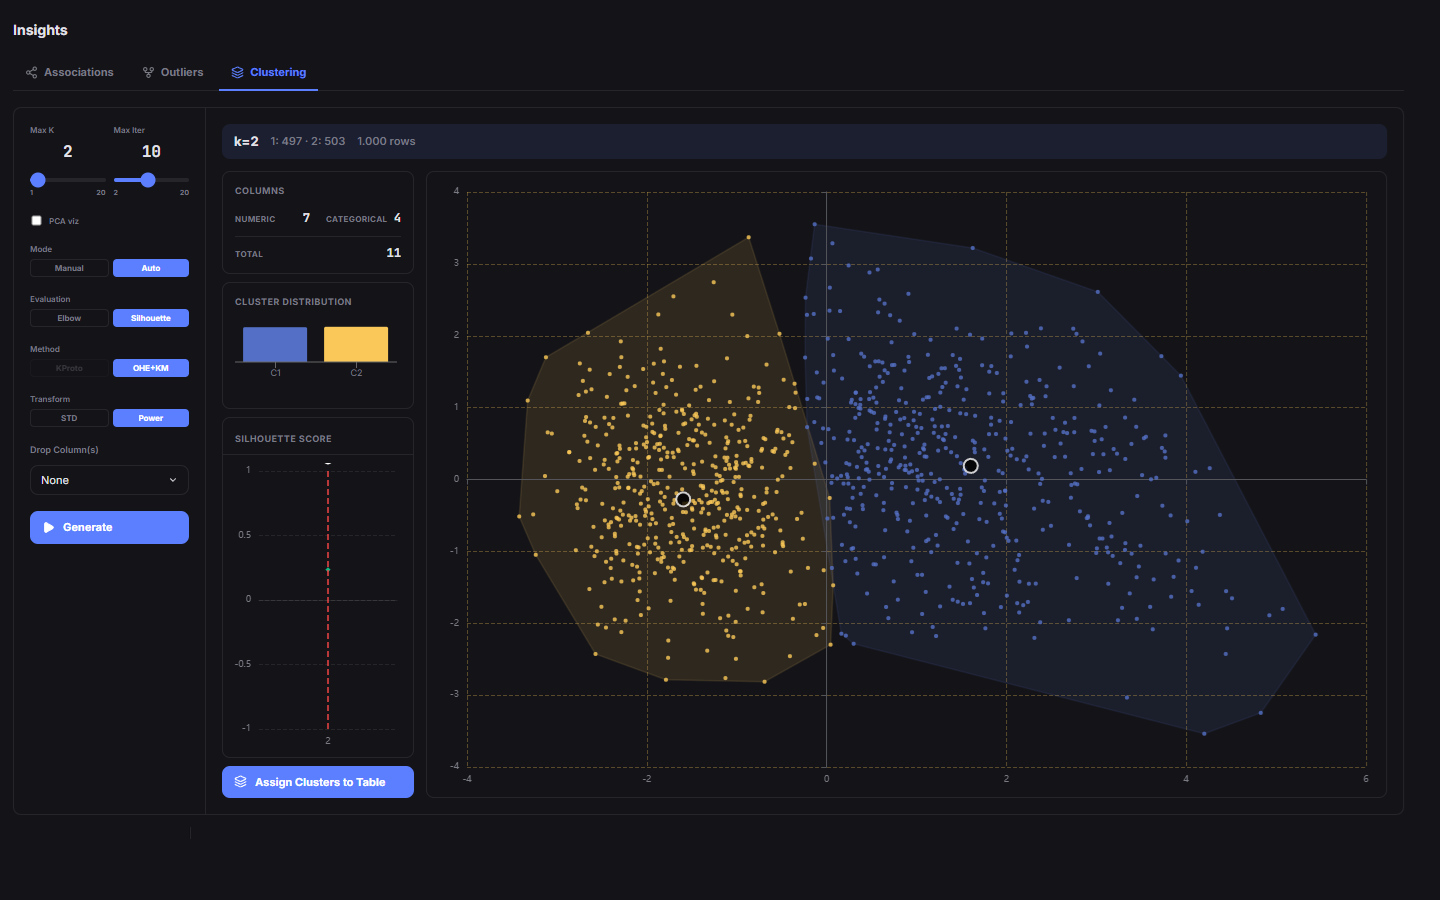Open the Associations tab
This screenshot has width=1440, height=900.
pyautogui.click(x=69, y=73)
